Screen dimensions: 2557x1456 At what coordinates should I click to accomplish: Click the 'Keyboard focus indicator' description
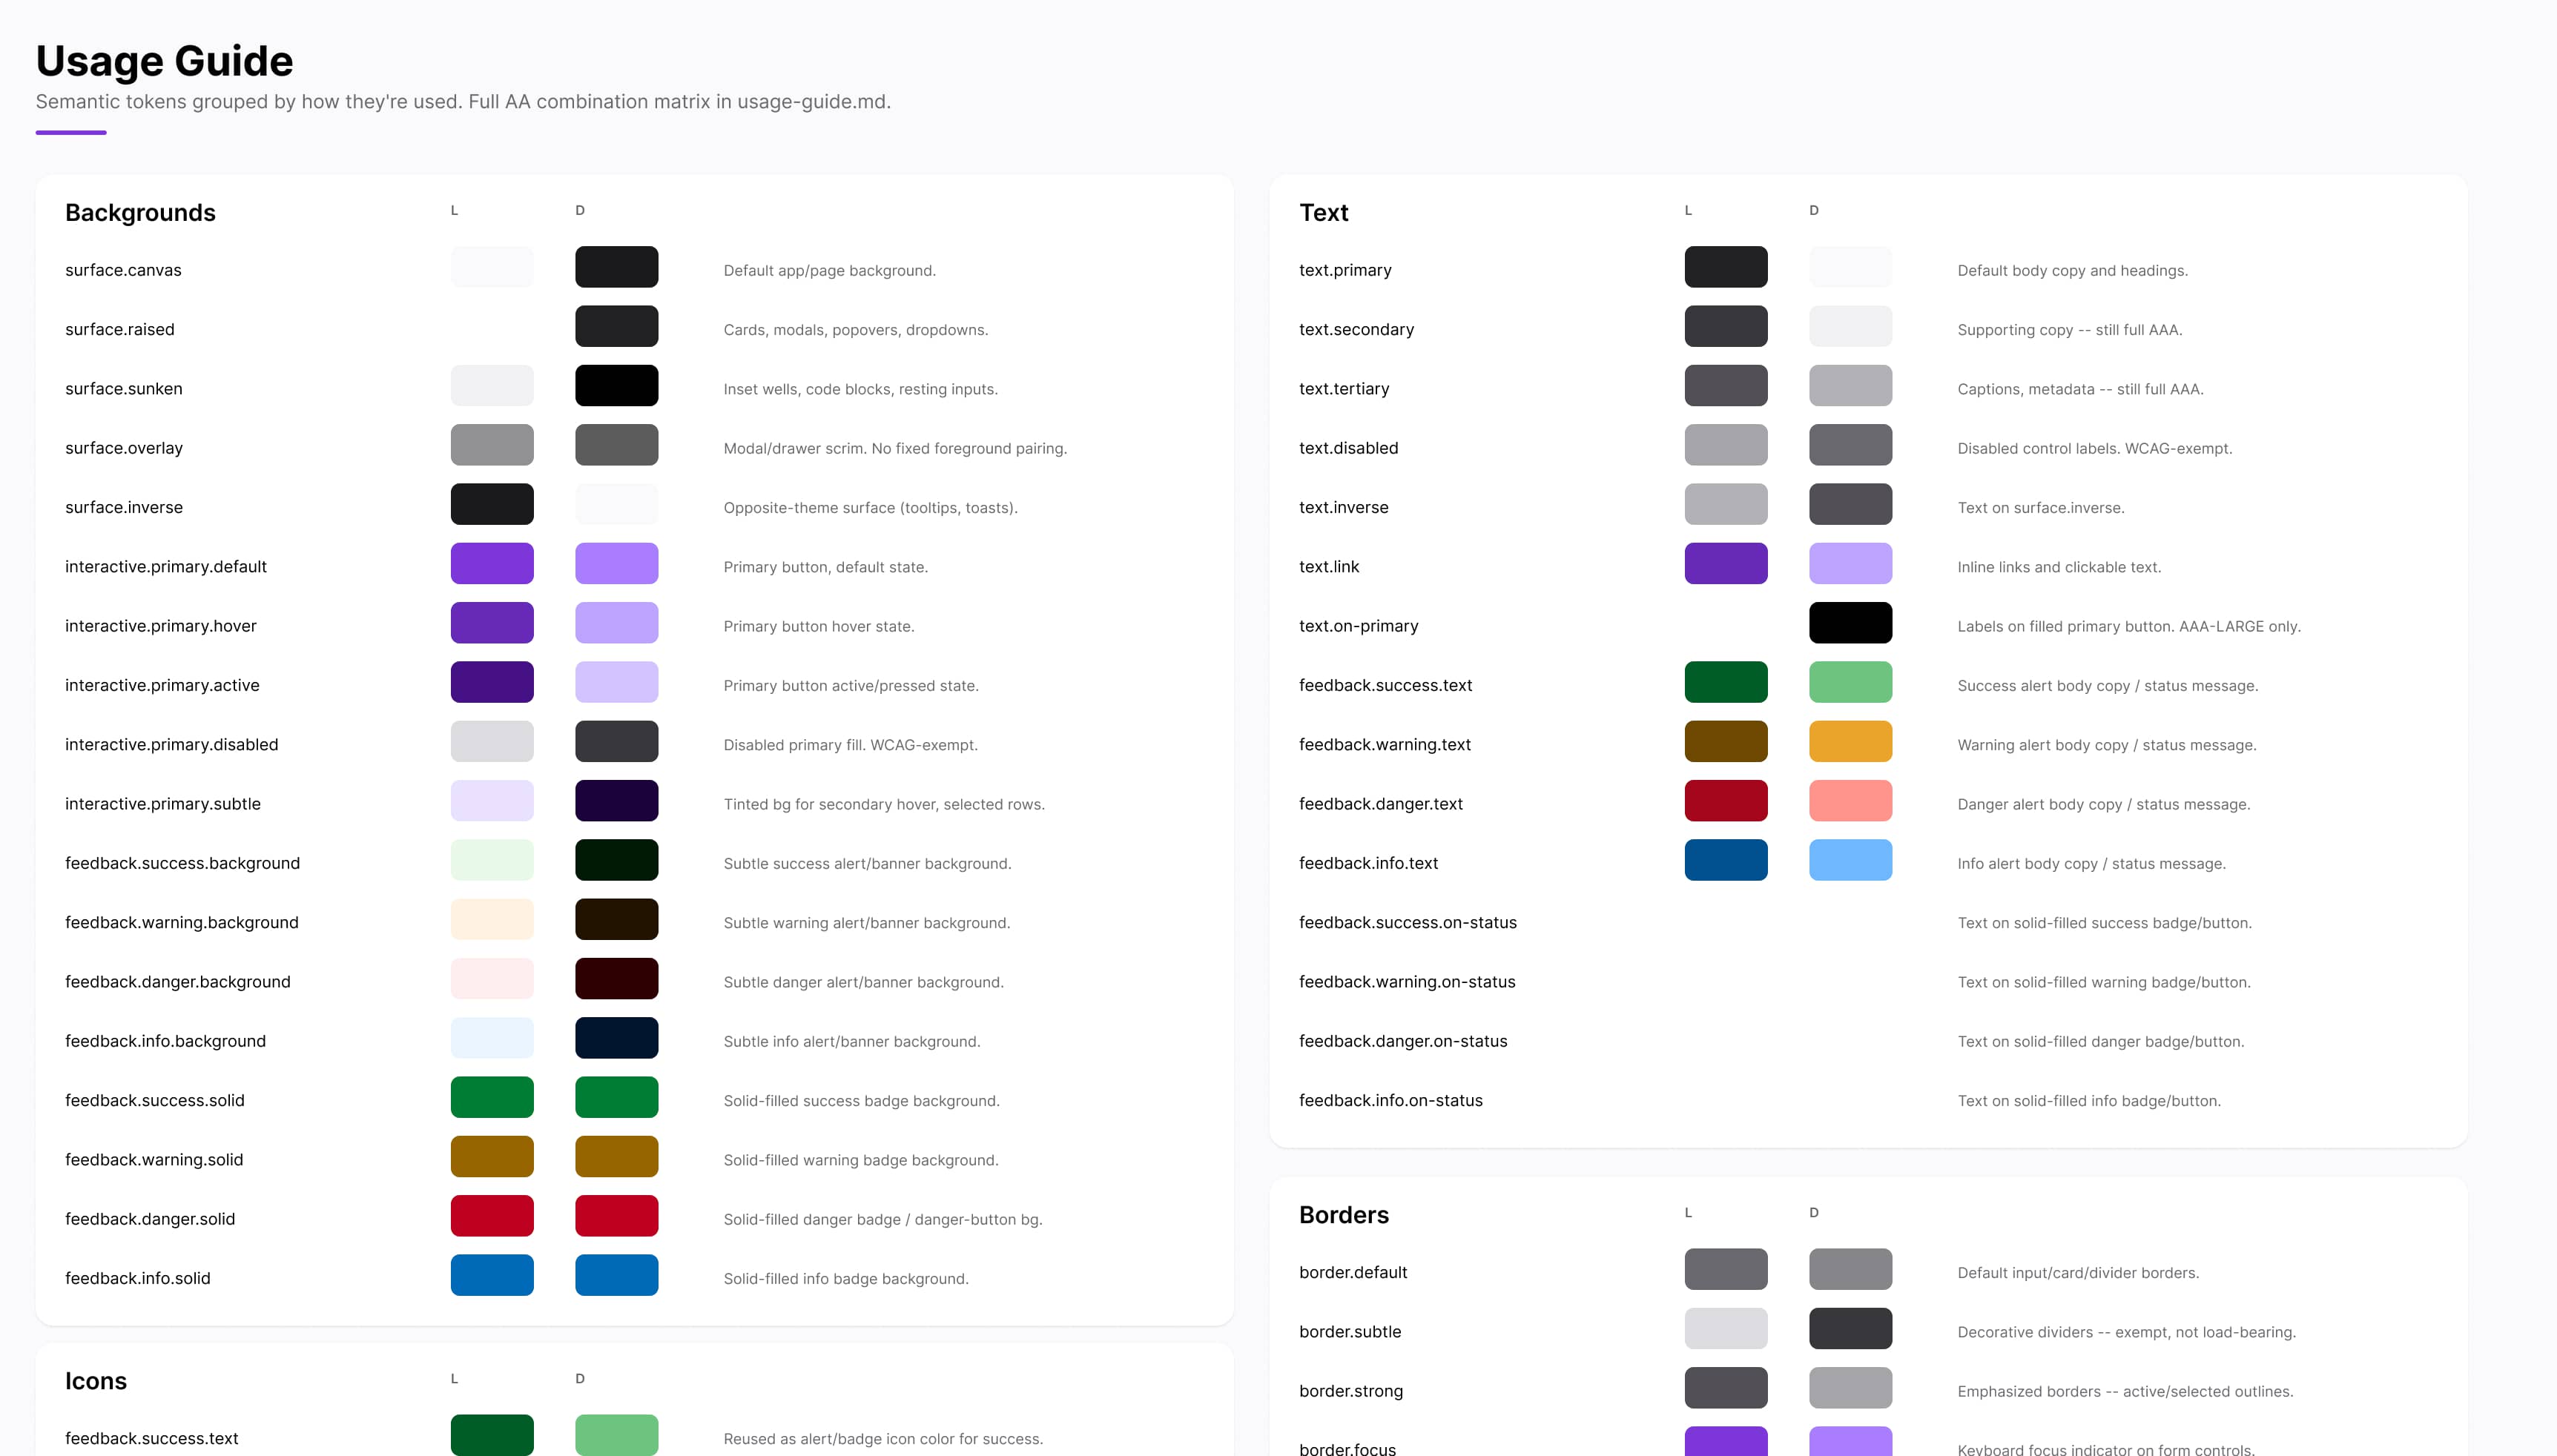[2106, 1449]
